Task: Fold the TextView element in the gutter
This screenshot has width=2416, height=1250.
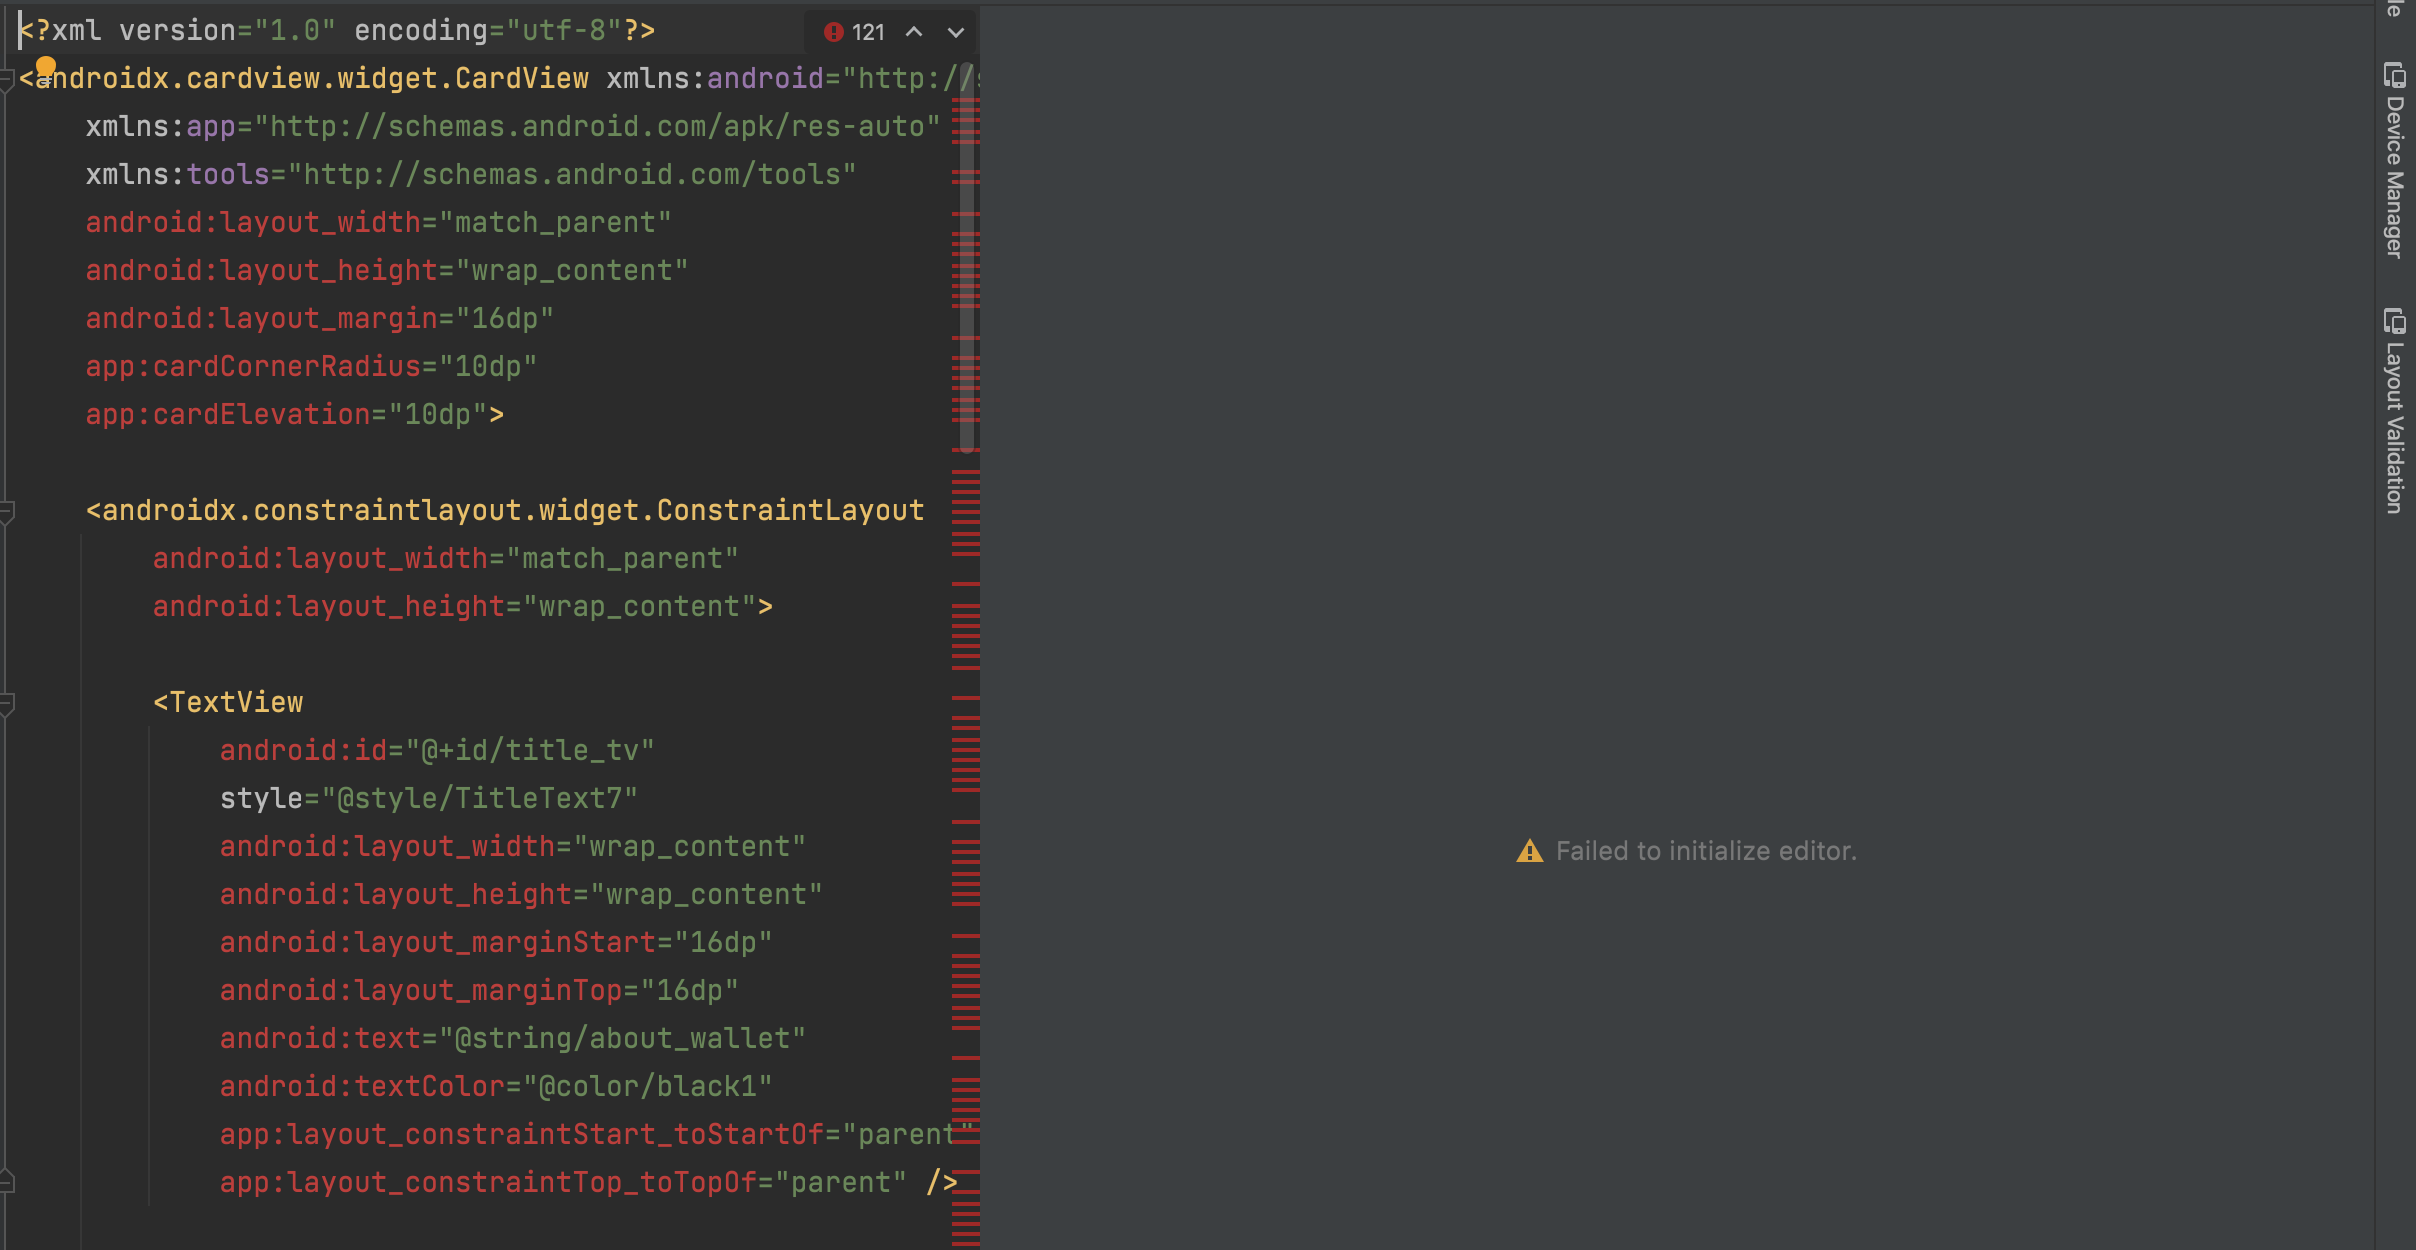Action: (6, 703)
